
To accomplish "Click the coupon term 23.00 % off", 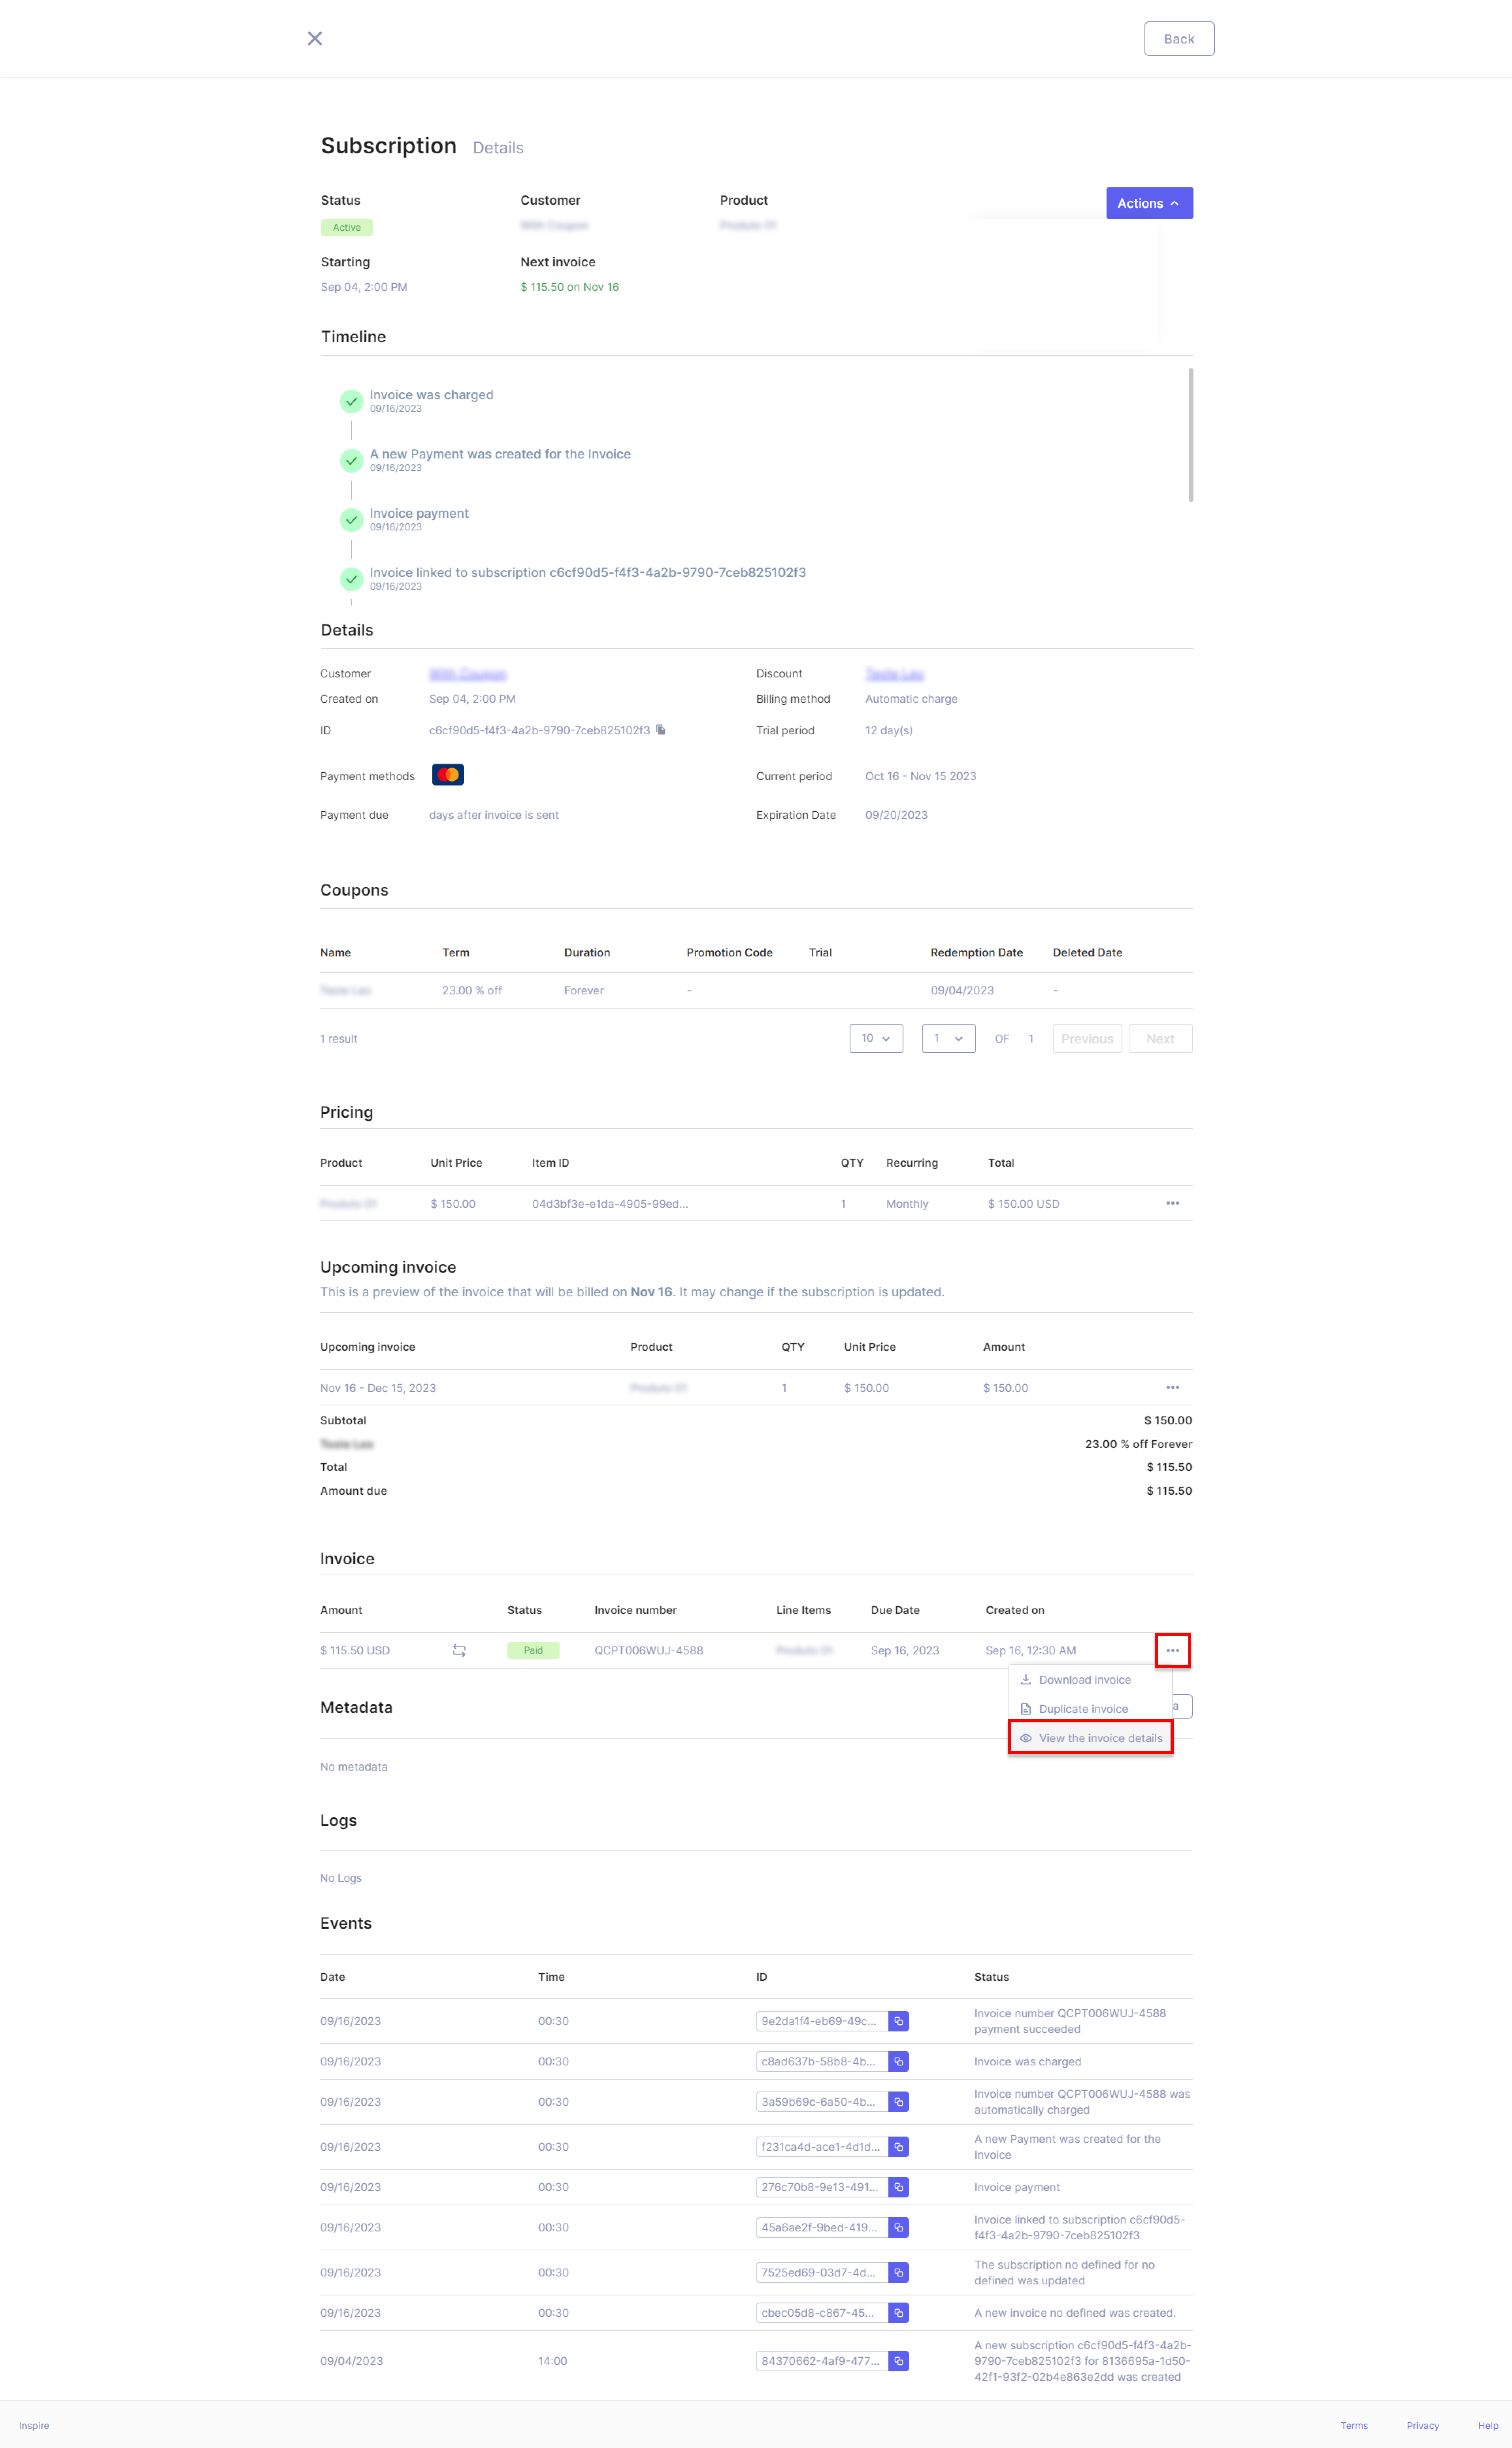I will (472, 990).
